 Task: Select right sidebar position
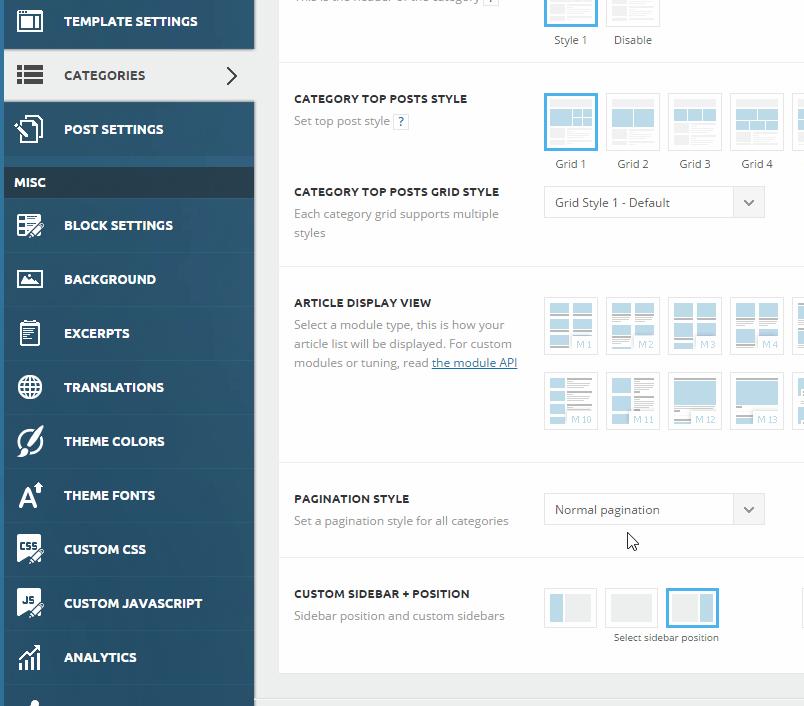click(692, 608)
